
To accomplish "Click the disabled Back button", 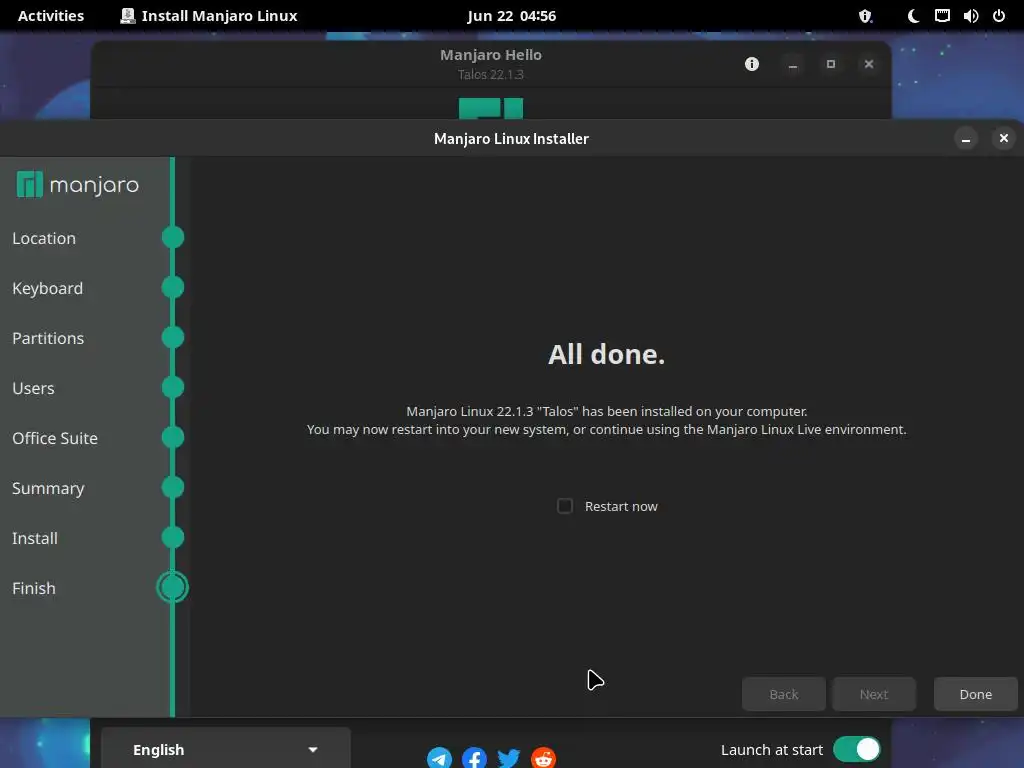I will (x=784, y=694).
